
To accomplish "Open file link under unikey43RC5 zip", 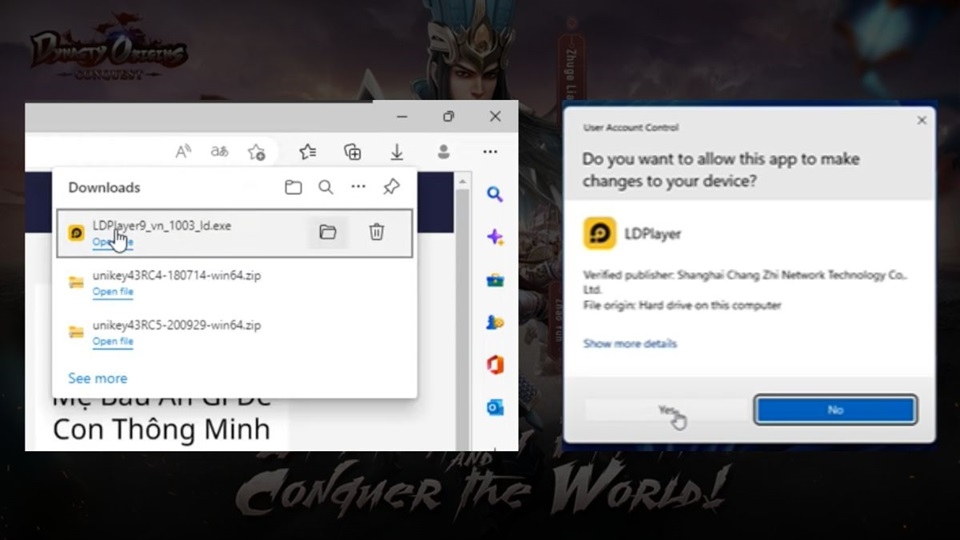I will pos(113,342).
